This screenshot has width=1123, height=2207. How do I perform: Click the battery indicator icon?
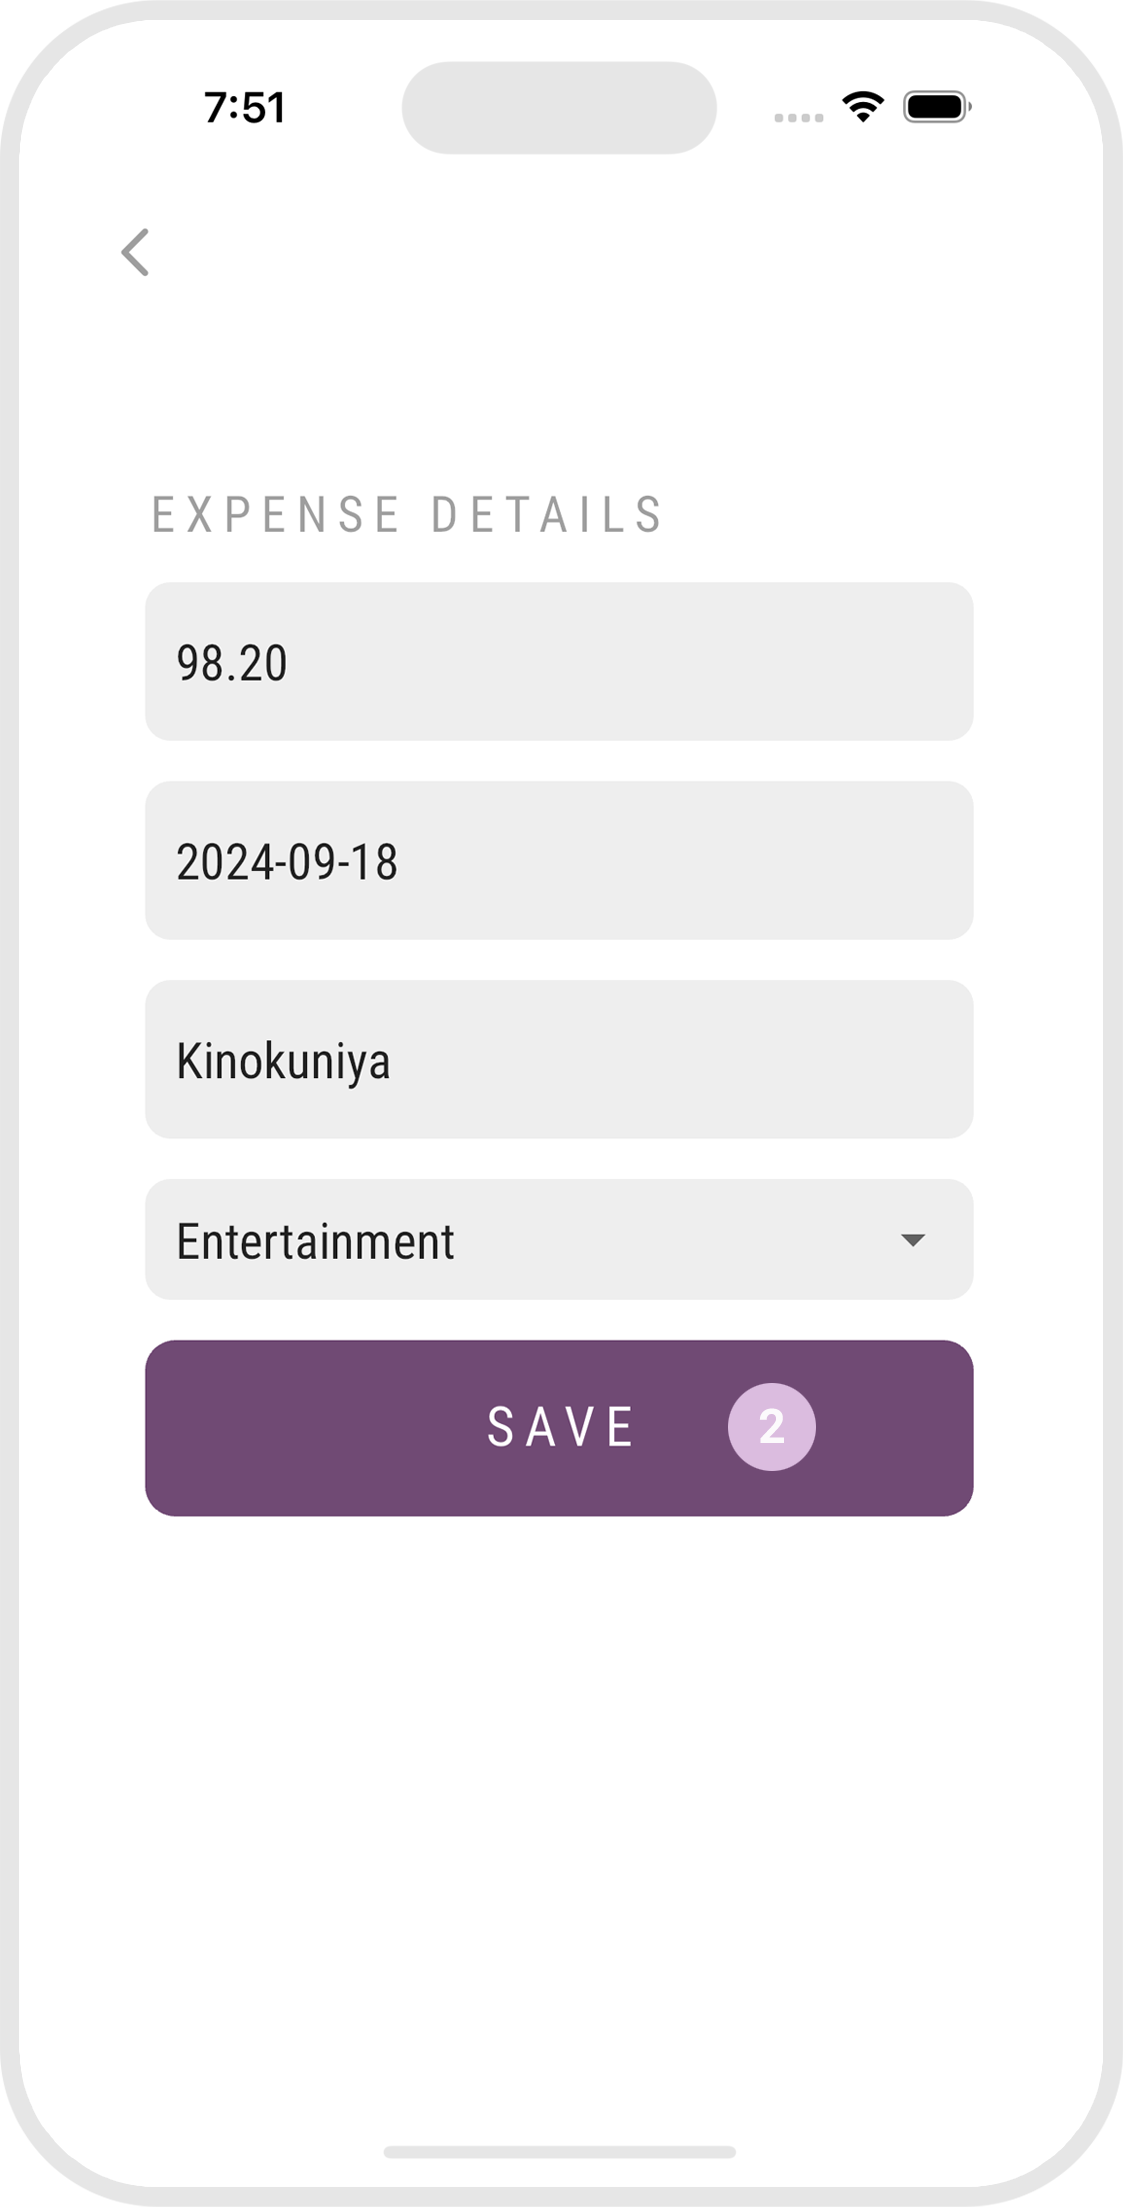click(936, 107)
